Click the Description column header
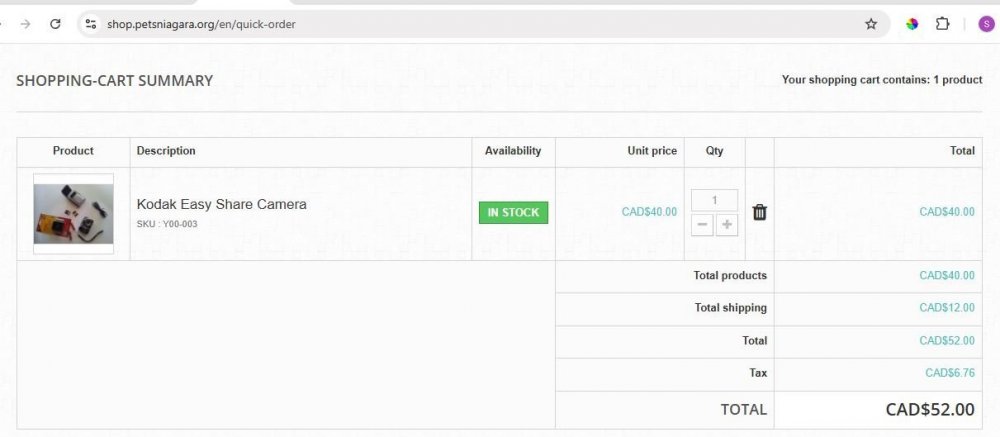Screen dimensions: 1000x437 point(166,151)
